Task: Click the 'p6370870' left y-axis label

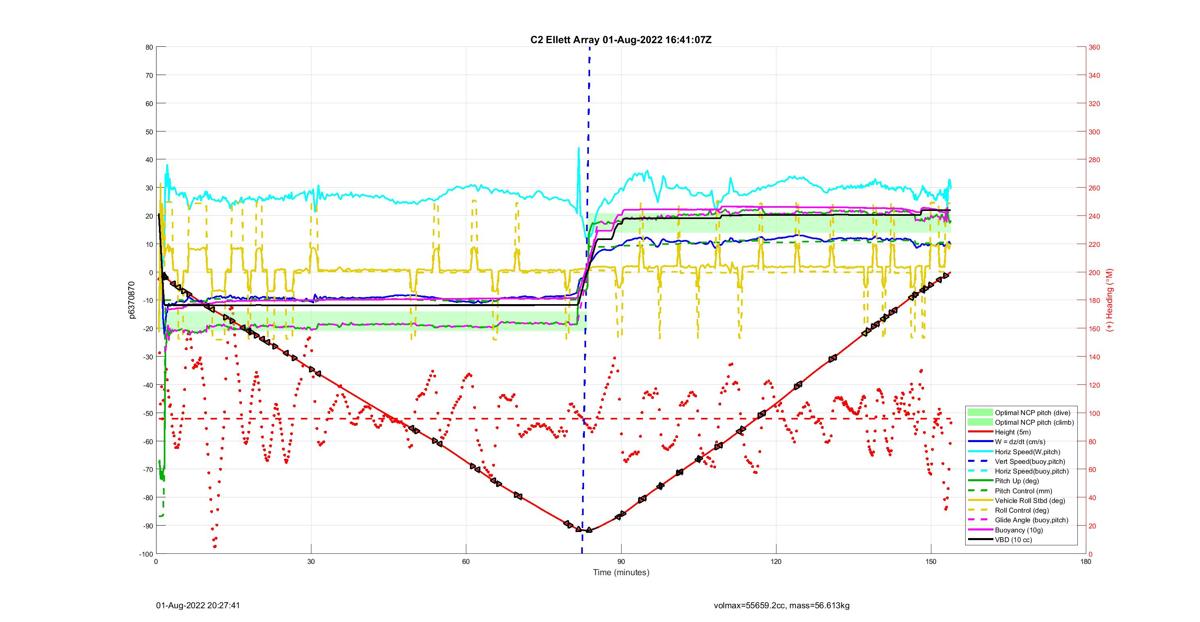Action: [x=131, y=300]
